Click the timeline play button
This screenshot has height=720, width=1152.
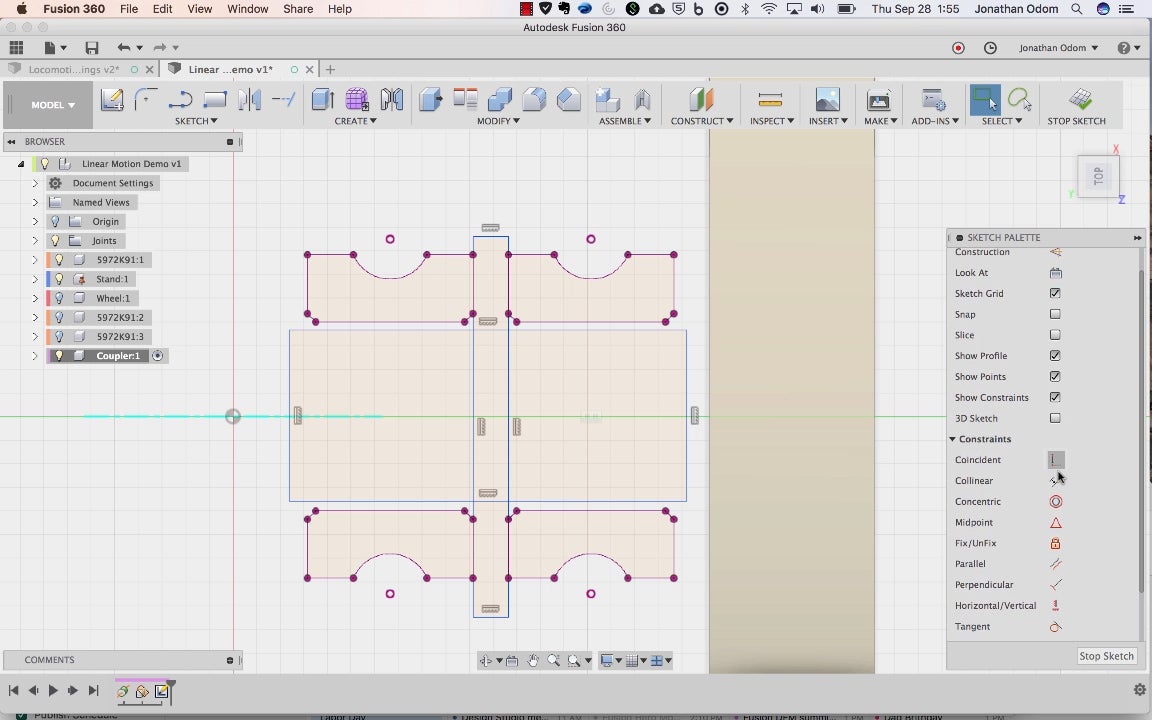tap(53, 690)
